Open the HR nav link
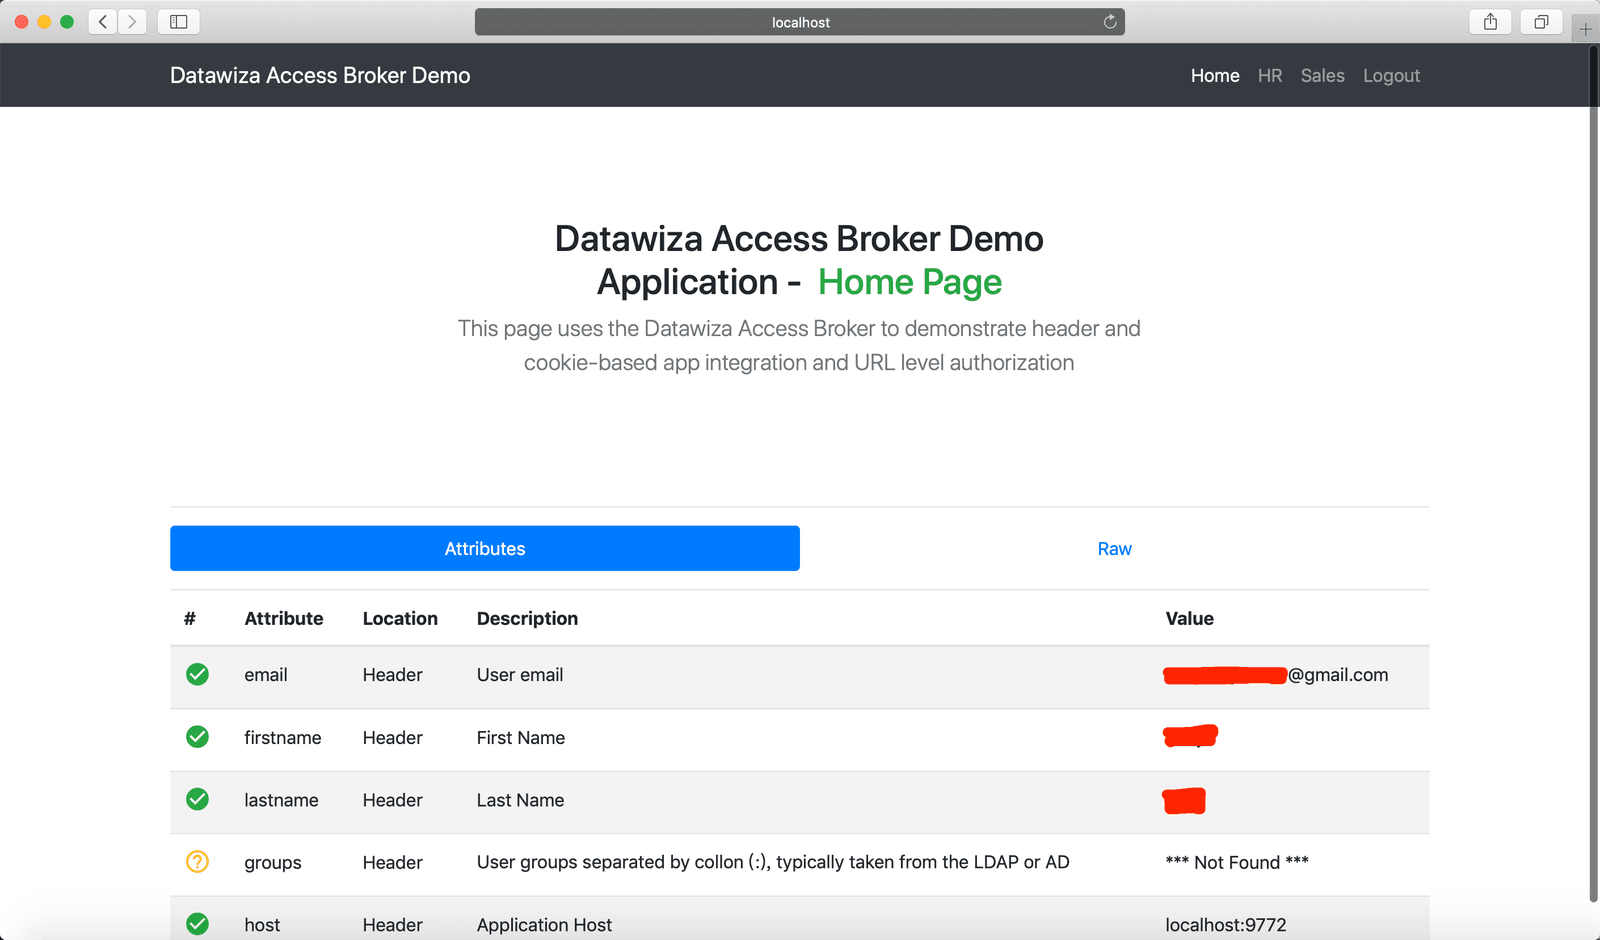The width and height of the screenshot is (1600, 940). [x=1270, y=76]
